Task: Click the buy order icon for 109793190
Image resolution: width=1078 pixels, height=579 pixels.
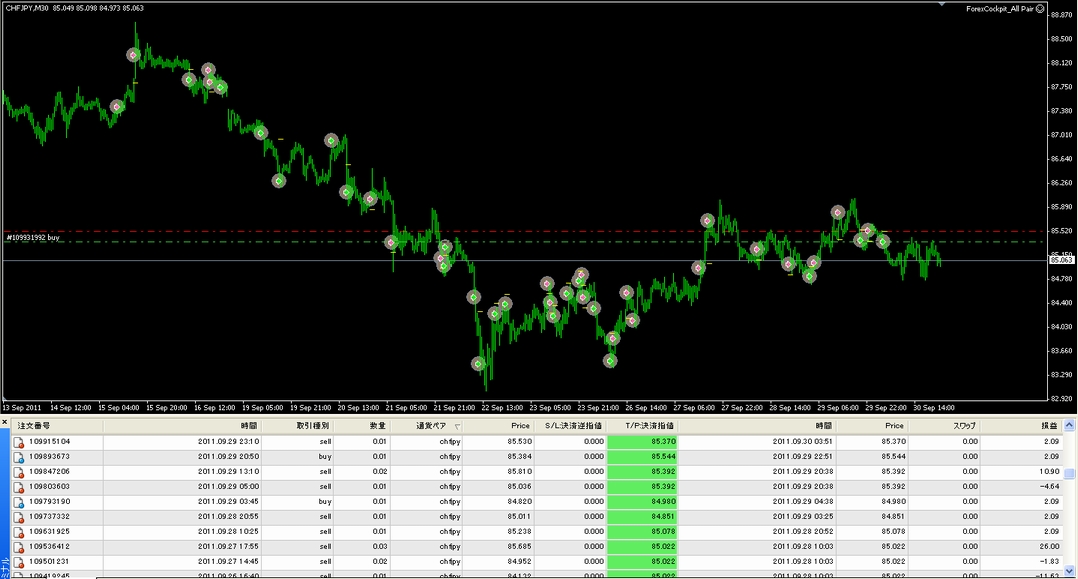Action: [x=19, y=502]
